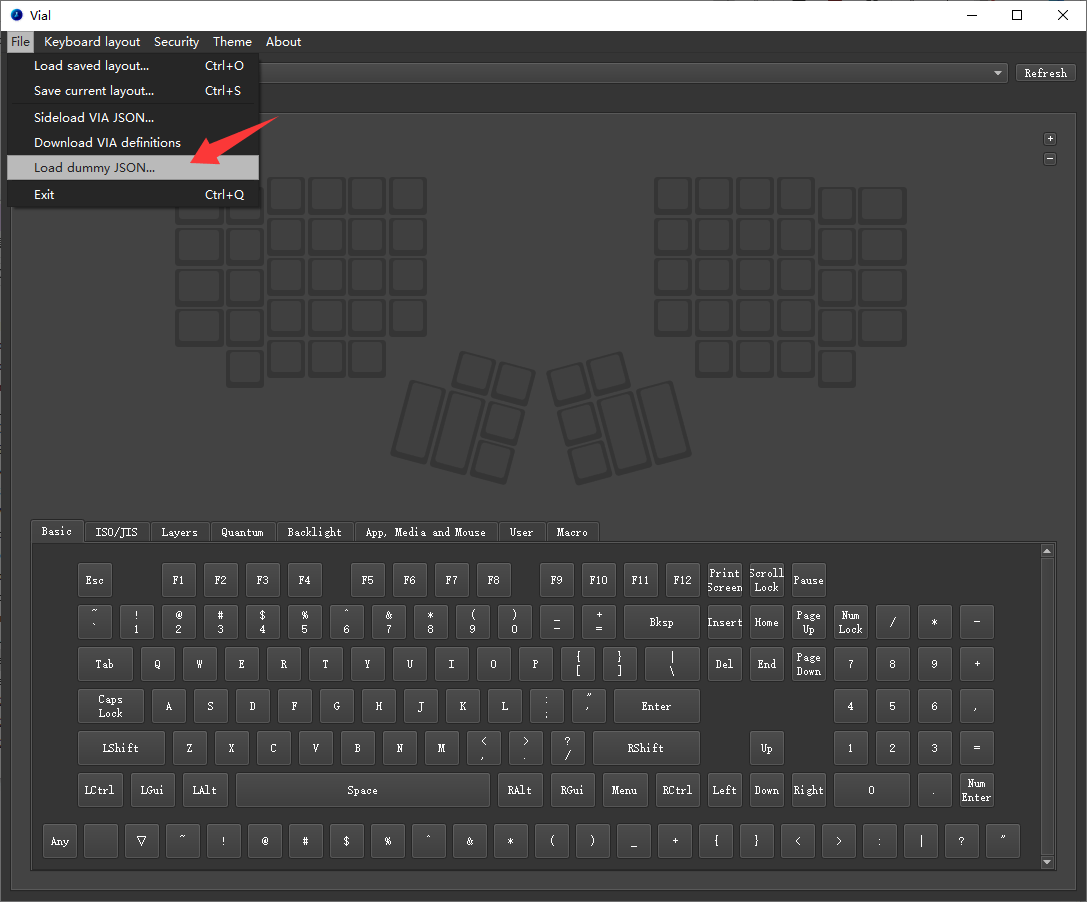The image size is (1087, 902).
Task: Open the App, Media and Mouse tab
Action: tap(425, 532)
